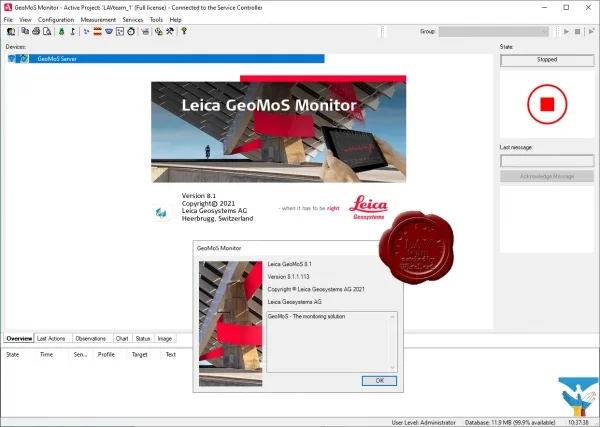
Task: Click the stop button next to Group
Action: (x=577, y=31)
